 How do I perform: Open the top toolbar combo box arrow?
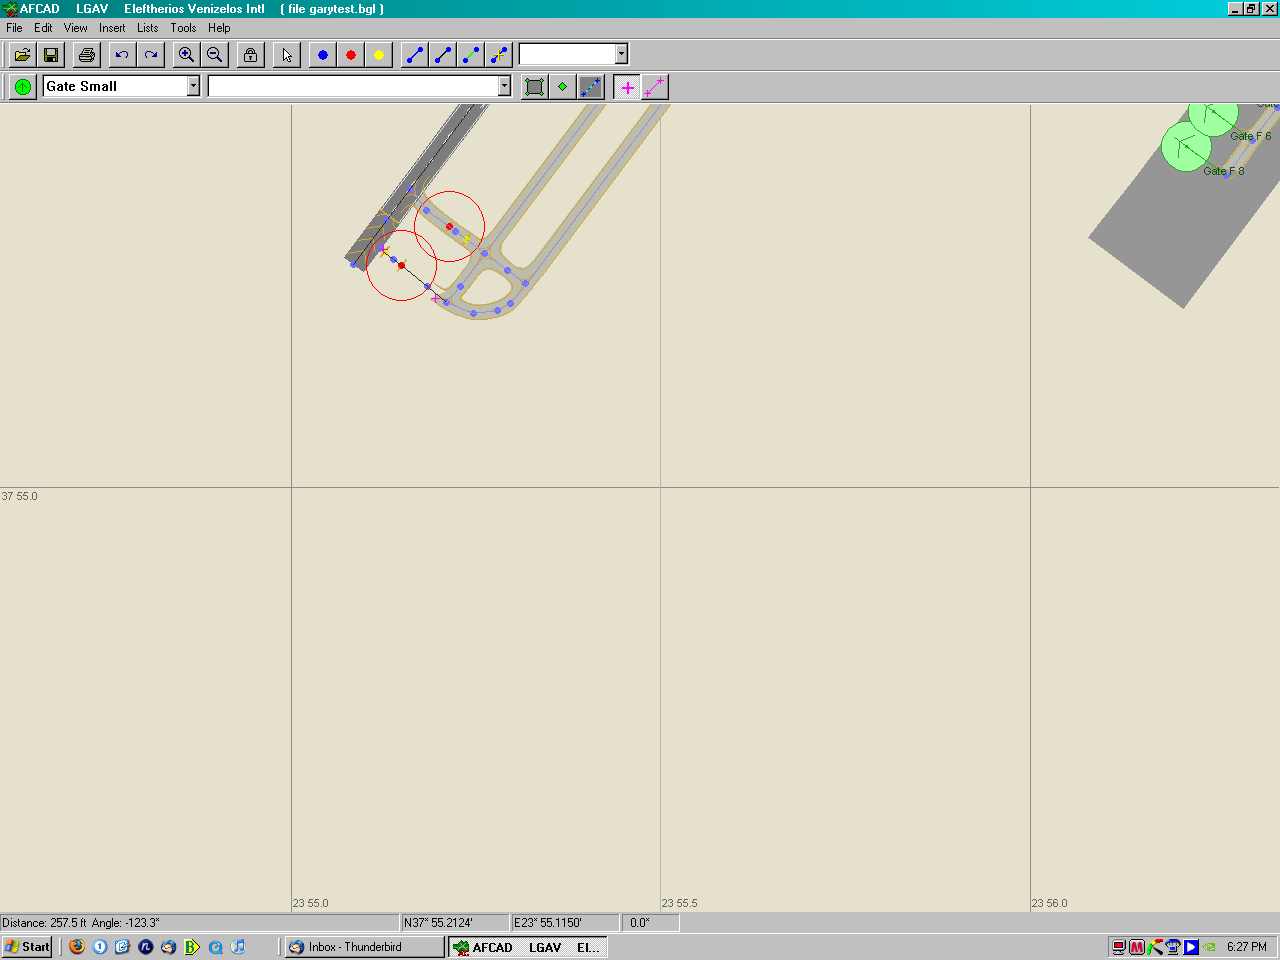621,54
